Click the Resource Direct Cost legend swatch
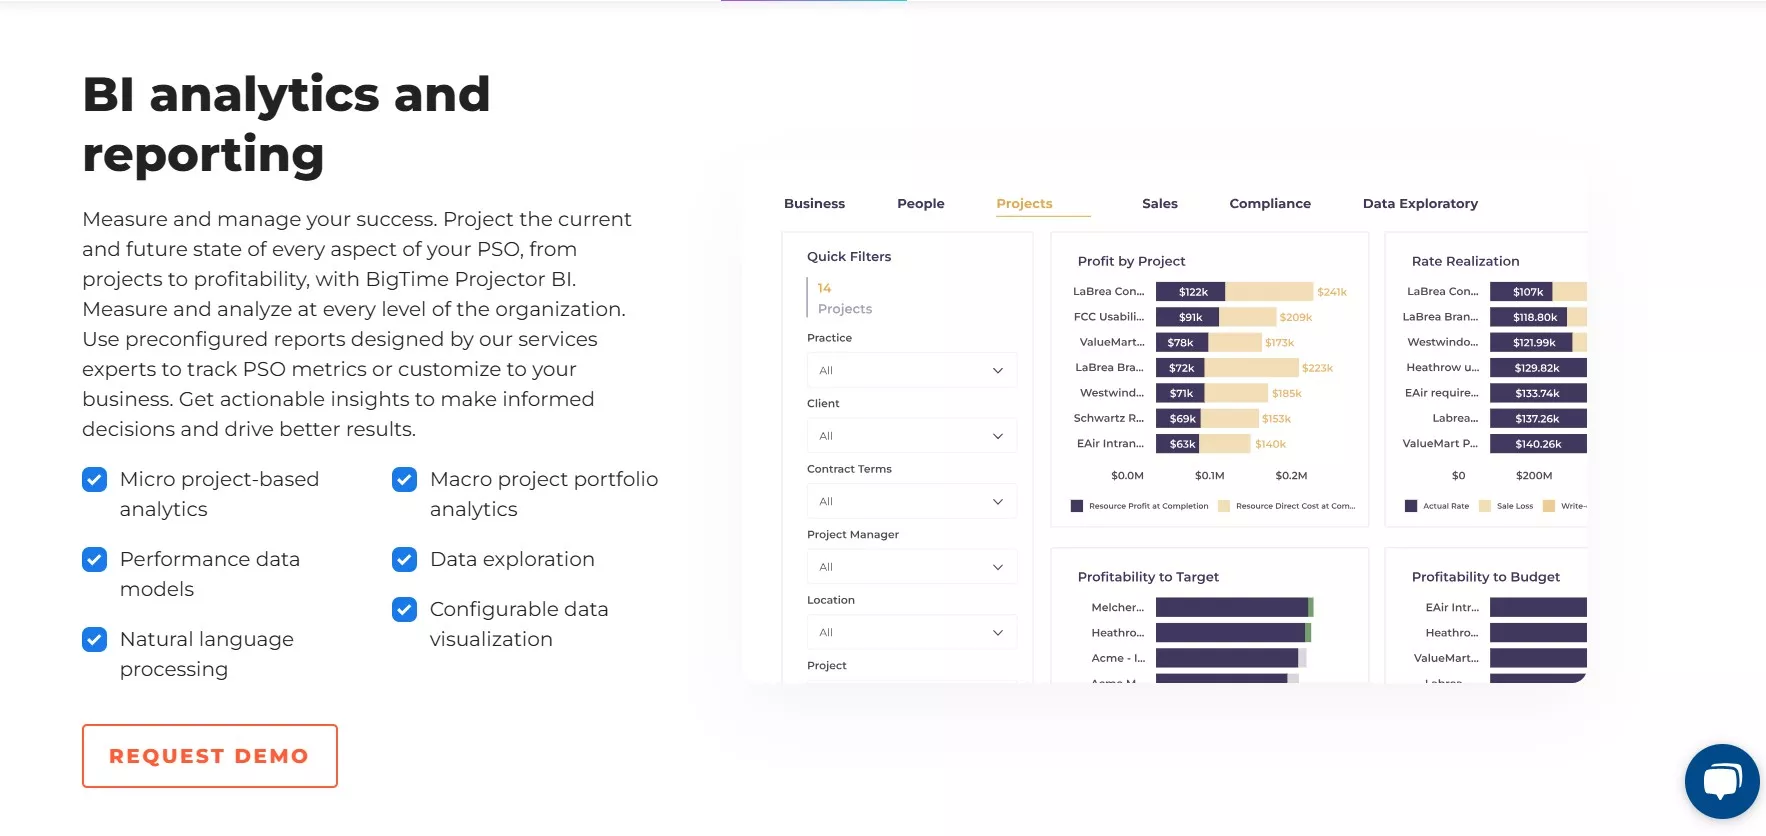The image size is (1766, 836). [x=1224, y=506]
